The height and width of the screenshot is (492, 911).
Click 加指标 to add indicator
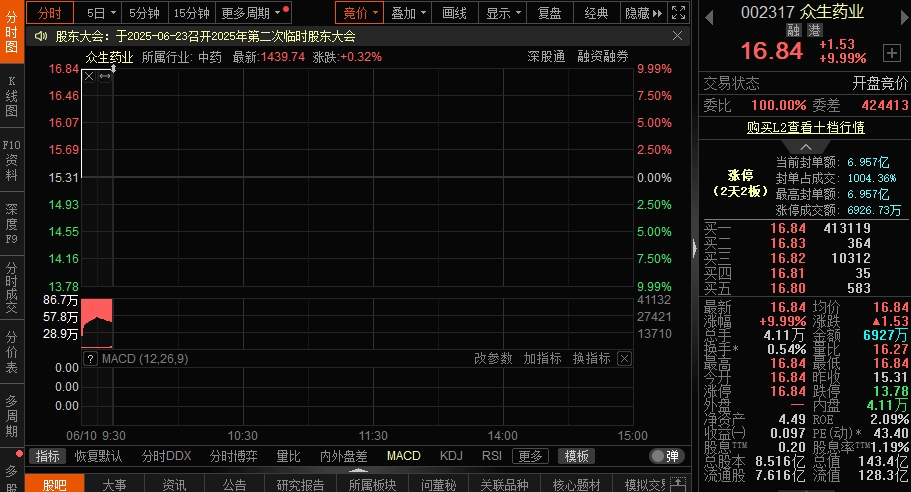(x=542, y=358)
